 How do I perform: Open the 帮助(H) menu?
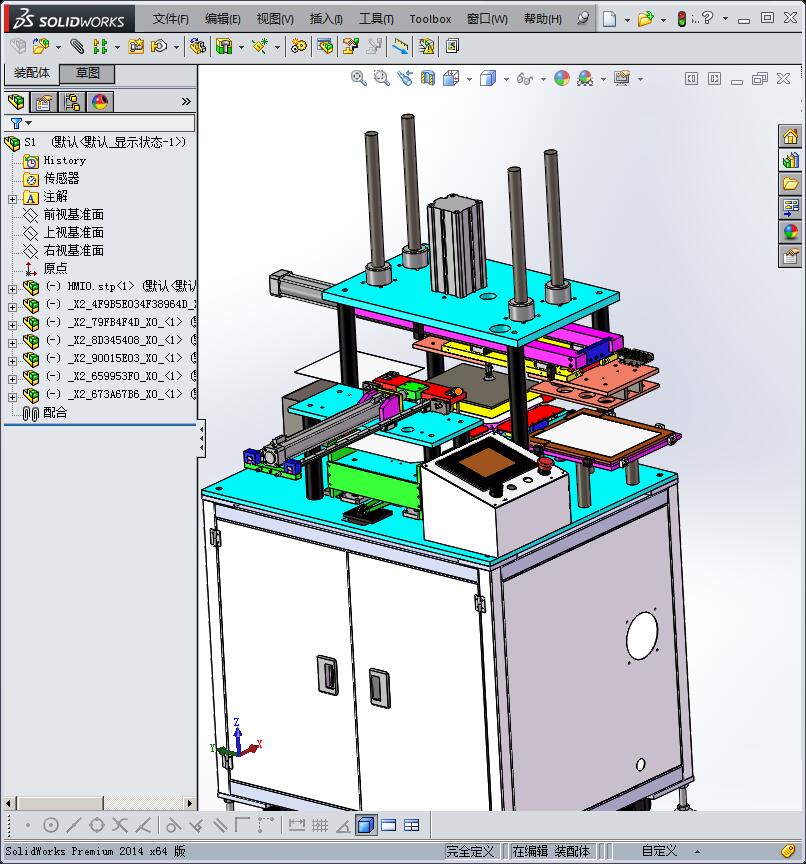543,19
